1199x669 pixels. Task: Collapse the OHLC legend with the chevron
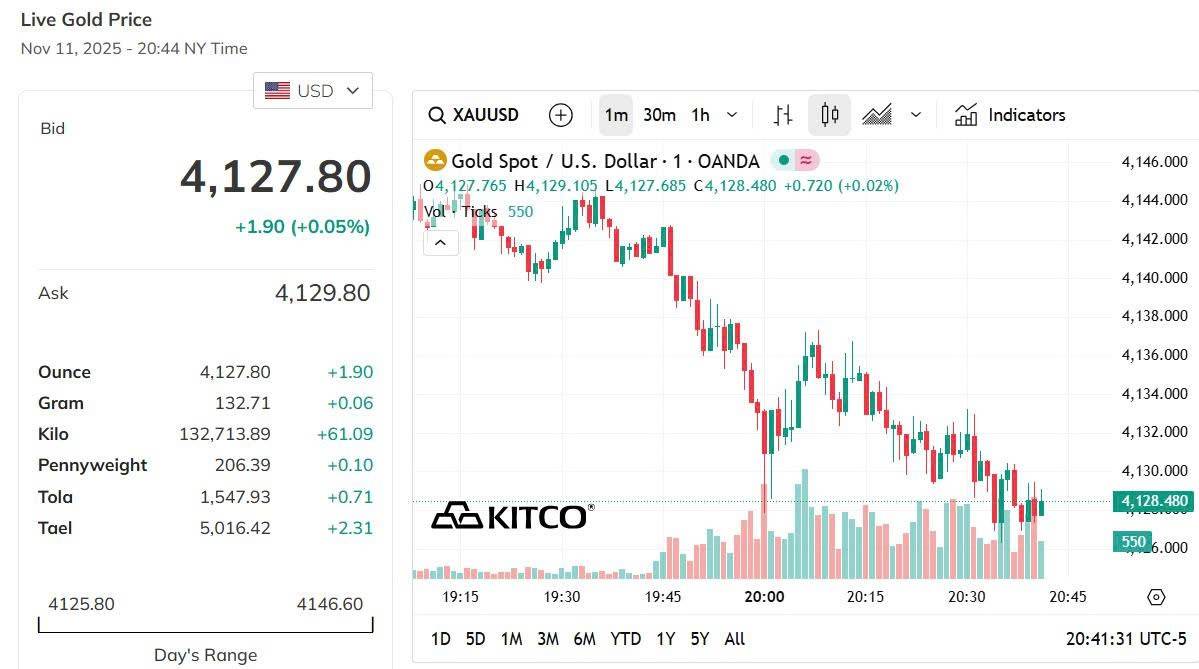440,242
